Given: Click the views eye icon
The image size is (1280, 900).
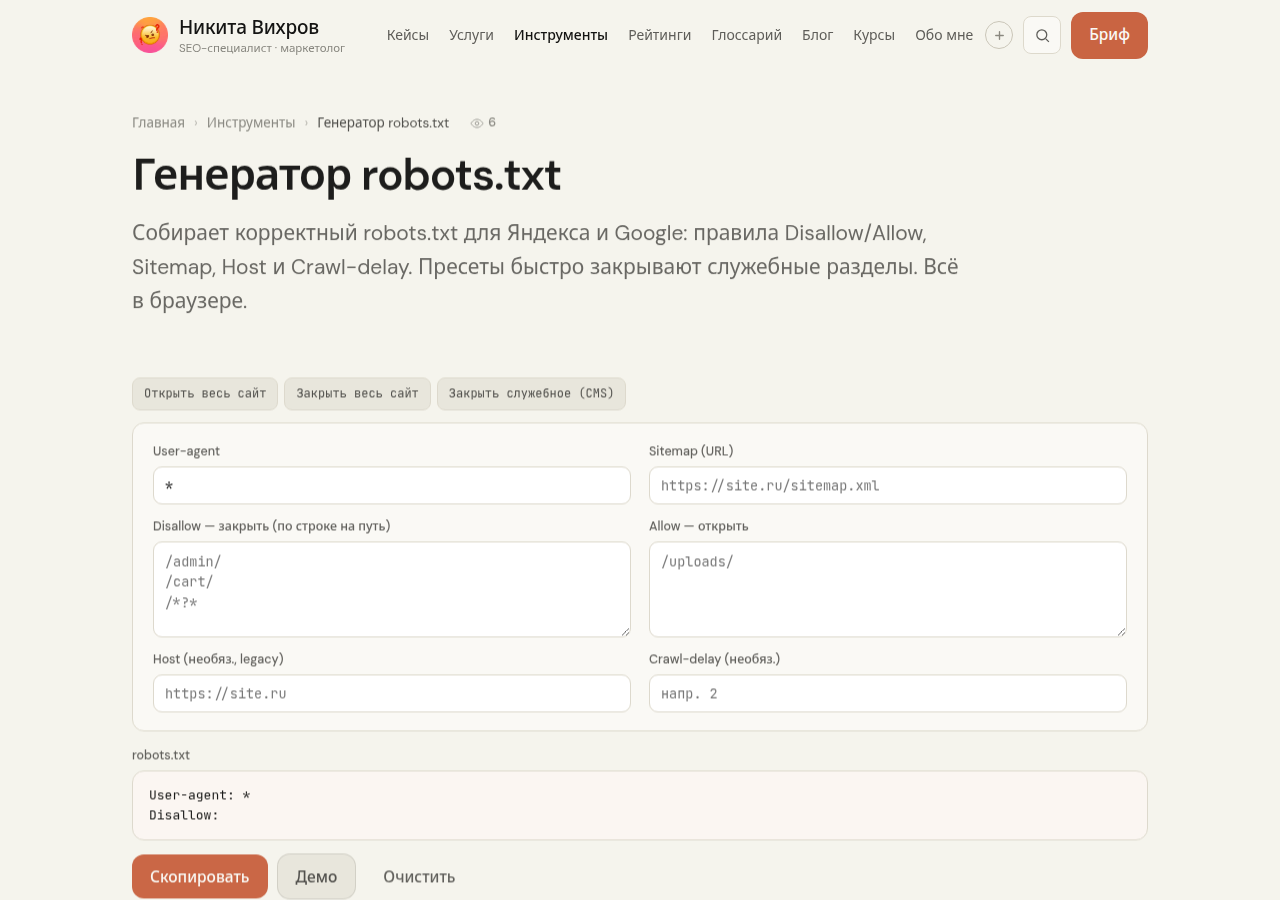Looking at the screenshot, I should tap(477, 123).
